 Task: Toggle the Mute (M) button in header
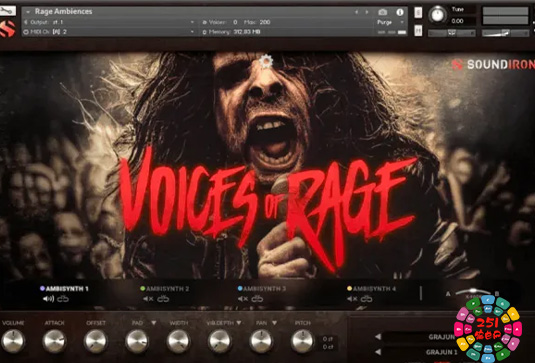click(x=418, y=30)
